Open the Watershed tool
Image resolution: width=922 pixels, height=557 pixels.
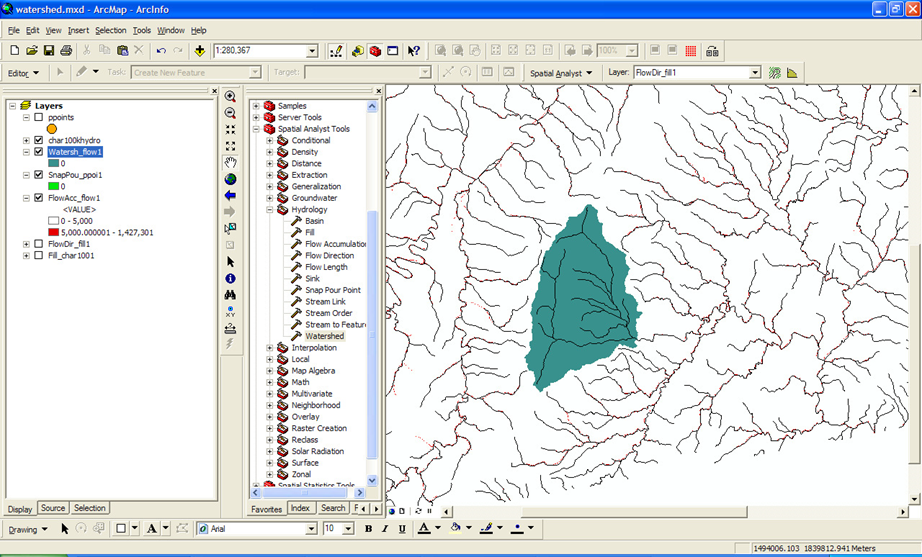(x=325, y=336)
